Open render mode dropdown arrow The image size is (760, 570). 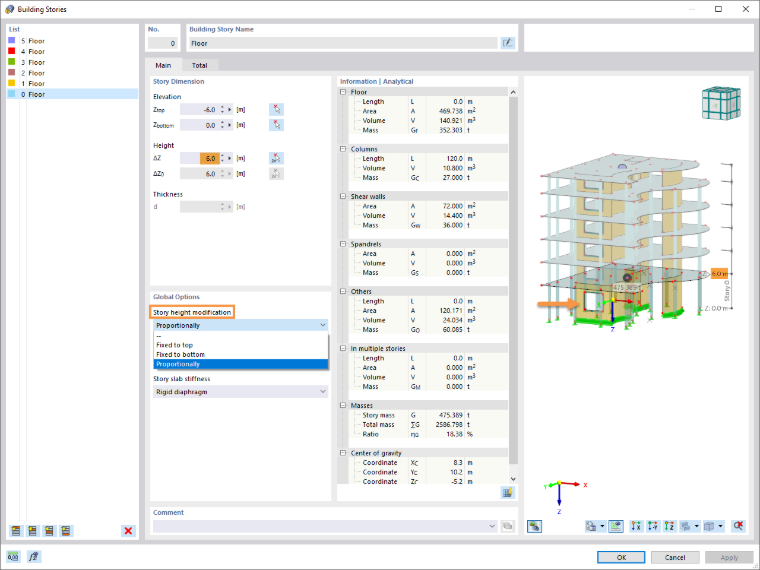(720, 526)
